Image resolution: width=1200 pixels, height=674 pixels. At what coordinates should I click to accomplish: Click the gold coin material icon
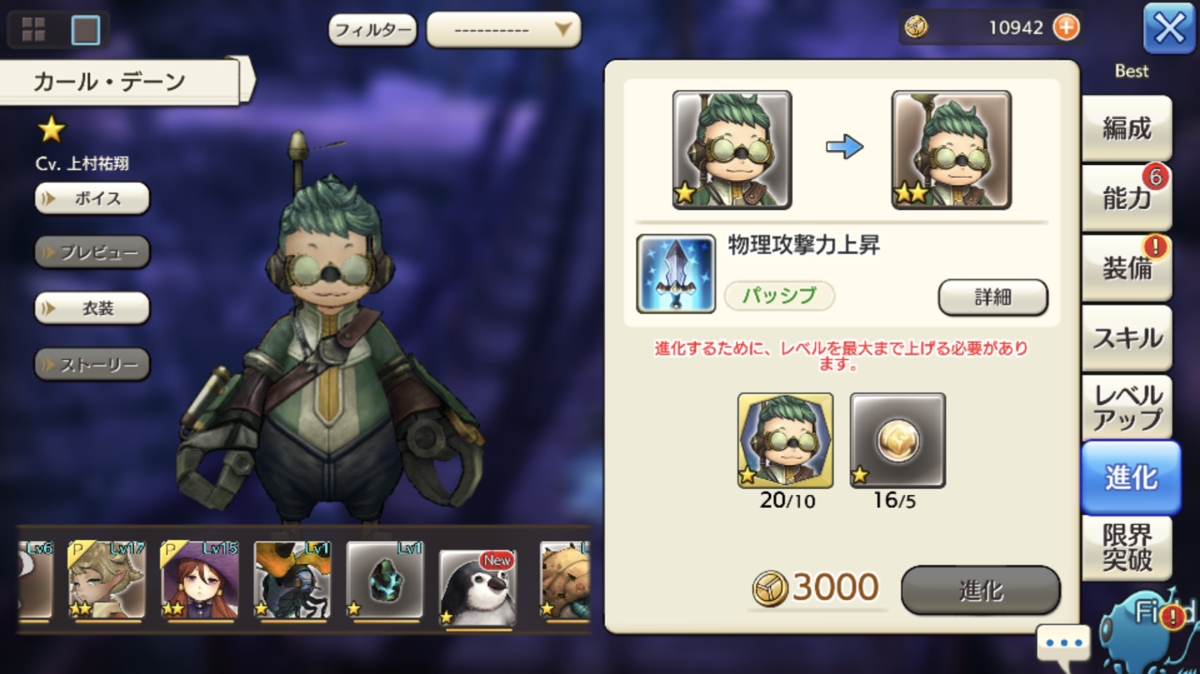897,440
